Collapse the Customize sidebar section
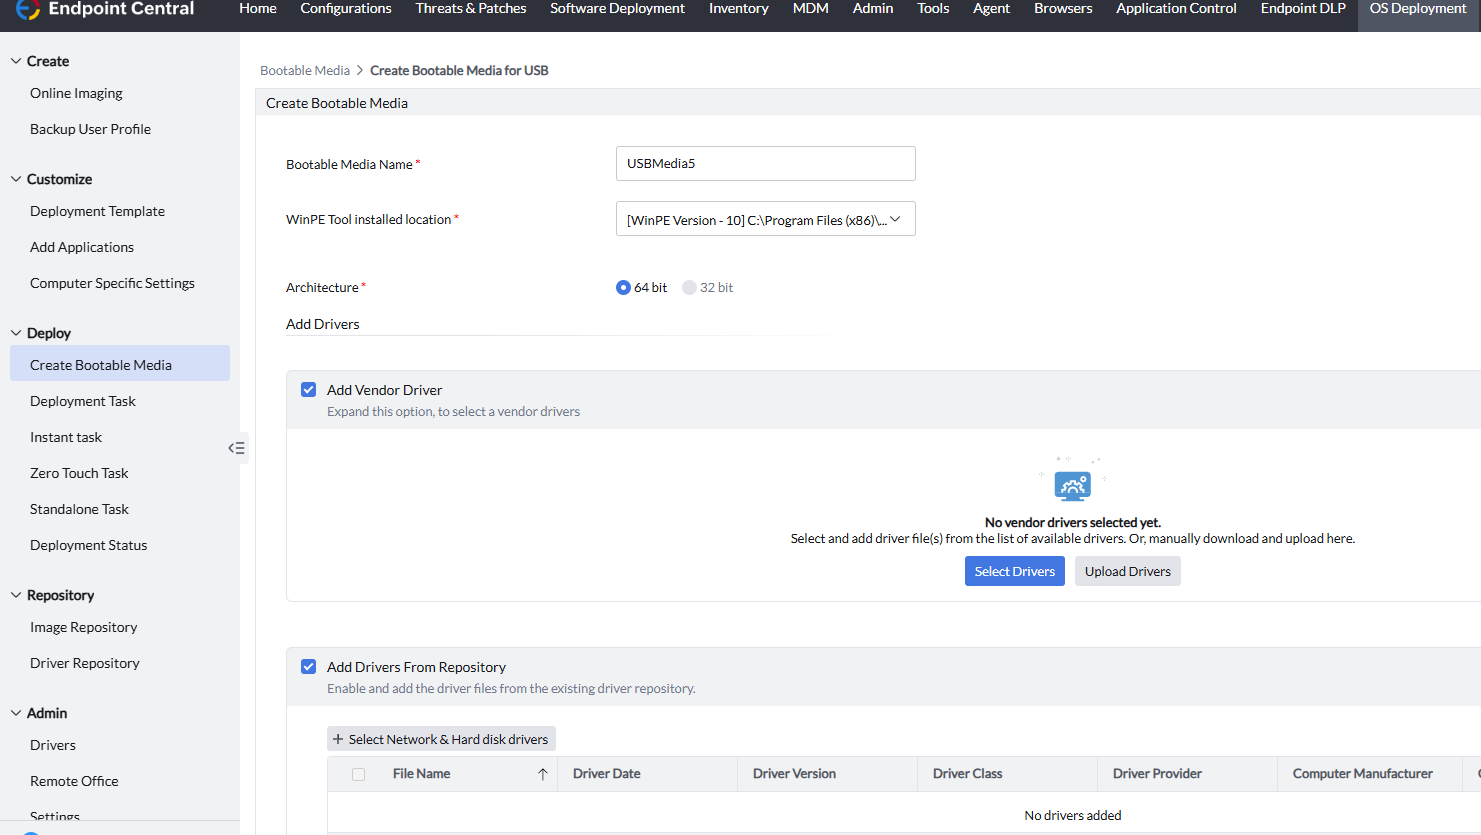Screen dimensions: 1481x835 (x=16, y=179)
